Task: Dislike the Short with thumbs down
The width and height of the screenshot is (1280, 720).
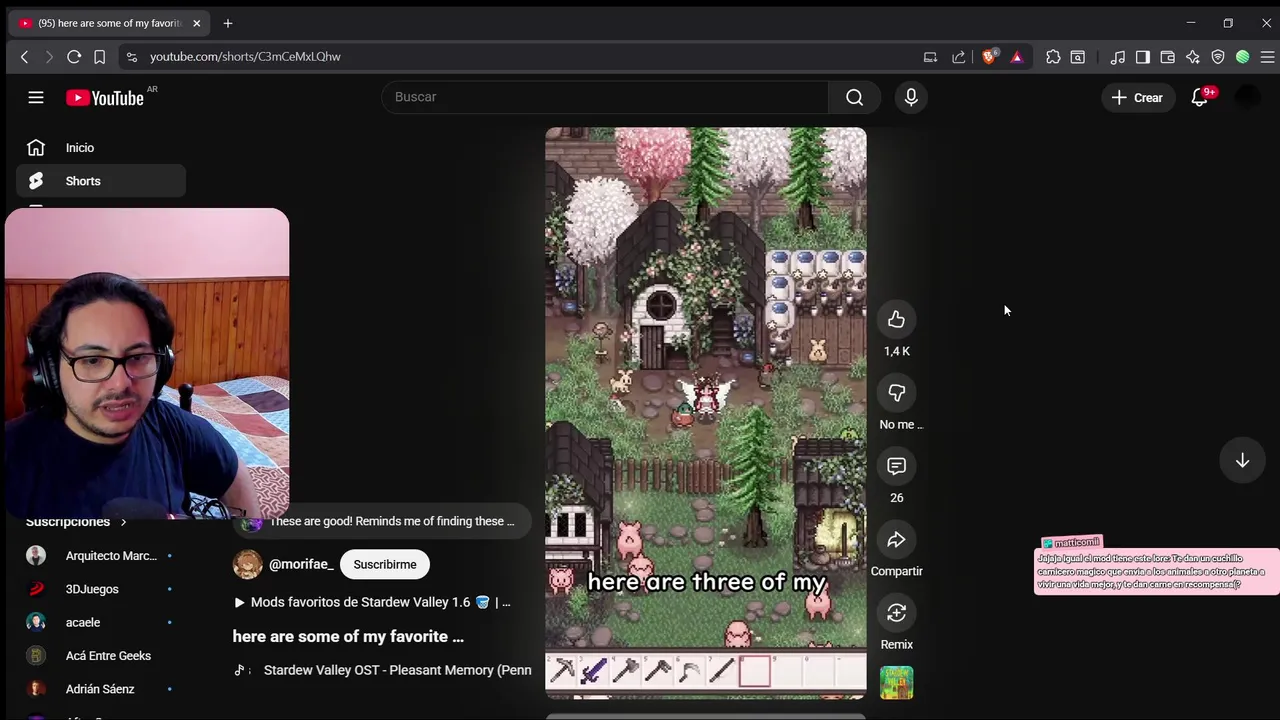Action: coord(896,393)
